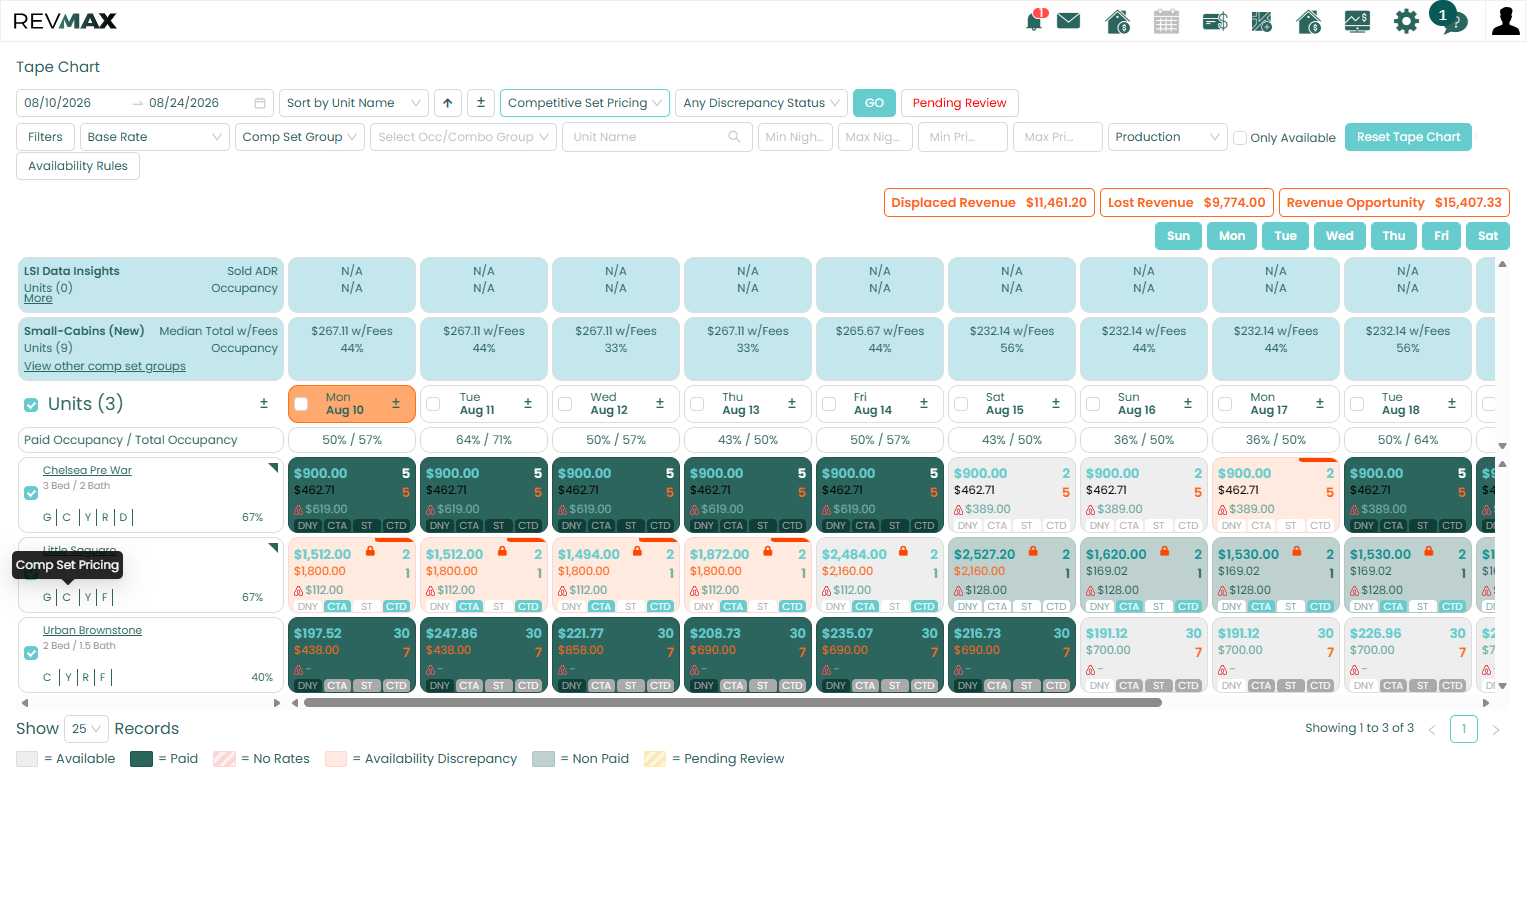This screenshot has height=914, width=1526.
Task: Open the Competitive Set Pricing dropdown
Action: coord(585,103)
